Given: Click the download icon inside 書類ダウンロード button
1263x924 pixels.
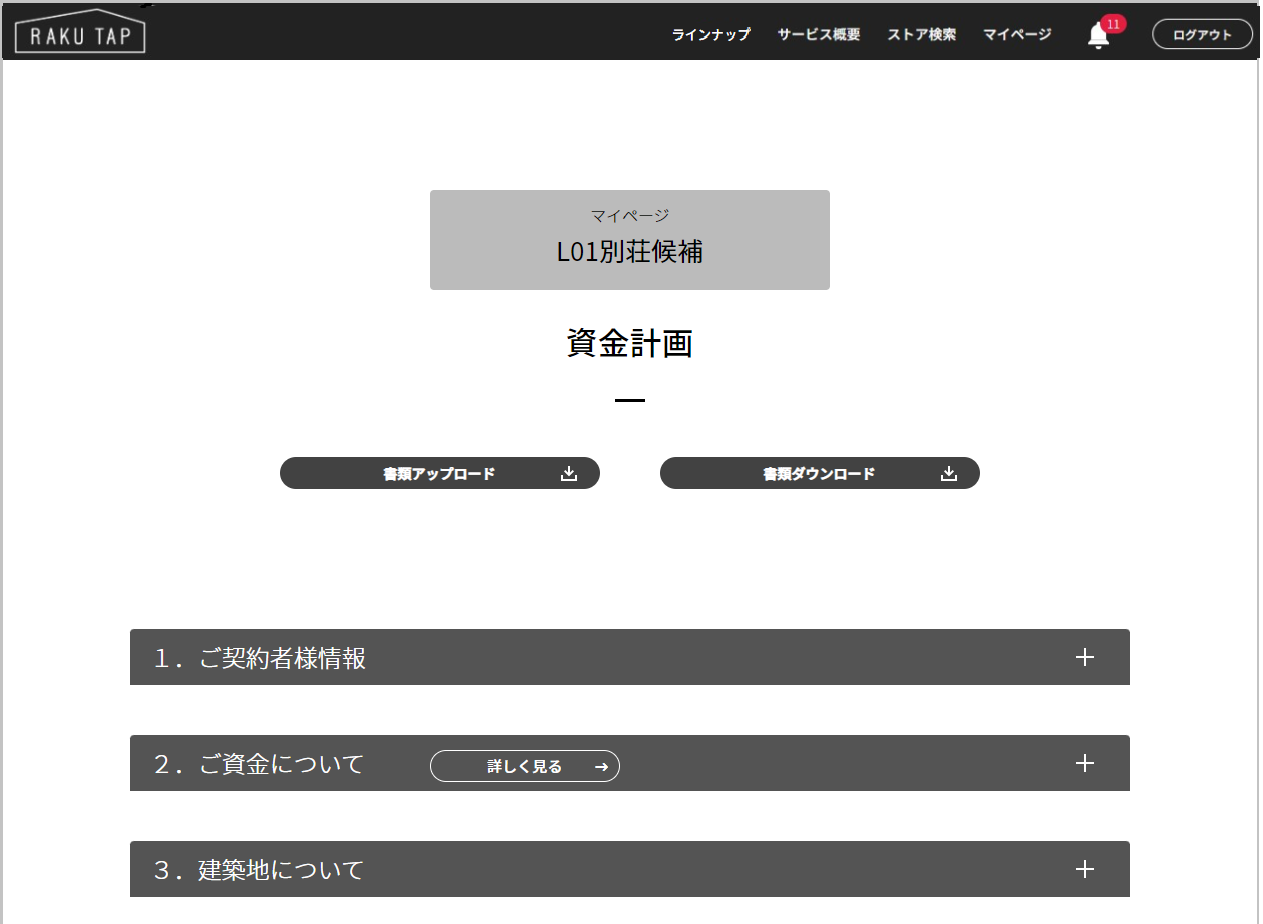Looking at the screenshot, I should [x=949, y=474].
